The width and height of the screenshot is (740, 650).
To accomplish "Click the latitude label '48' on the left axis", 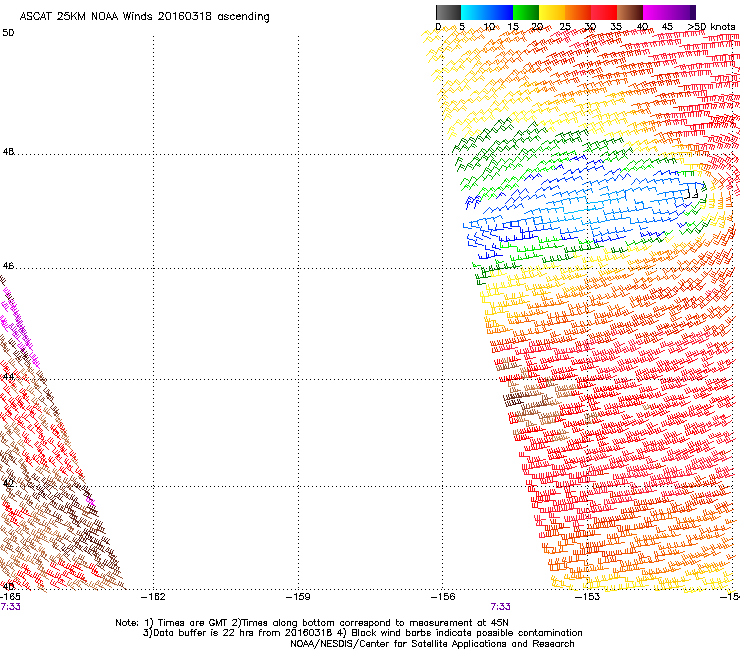I will (8, 152).
